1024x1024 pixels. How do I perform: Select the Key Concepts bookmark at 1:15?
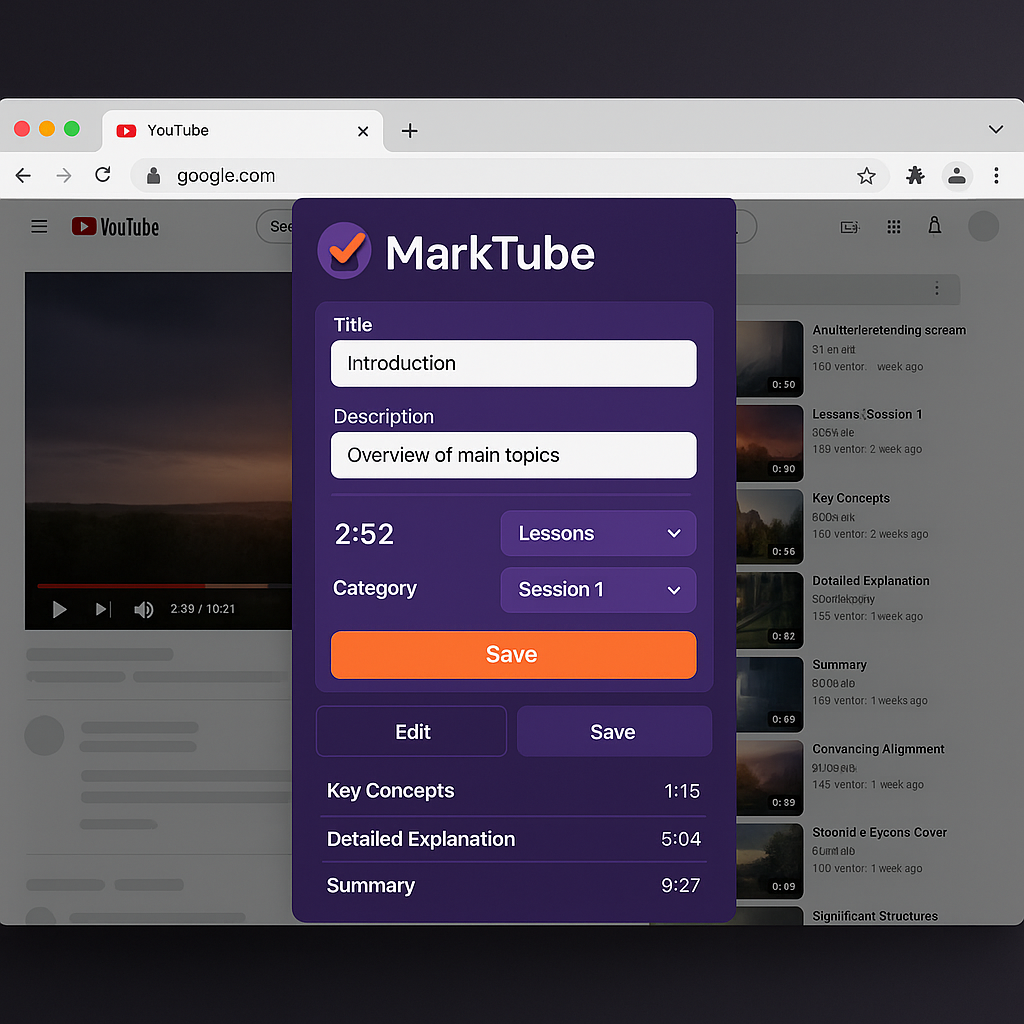click(513, 791)
